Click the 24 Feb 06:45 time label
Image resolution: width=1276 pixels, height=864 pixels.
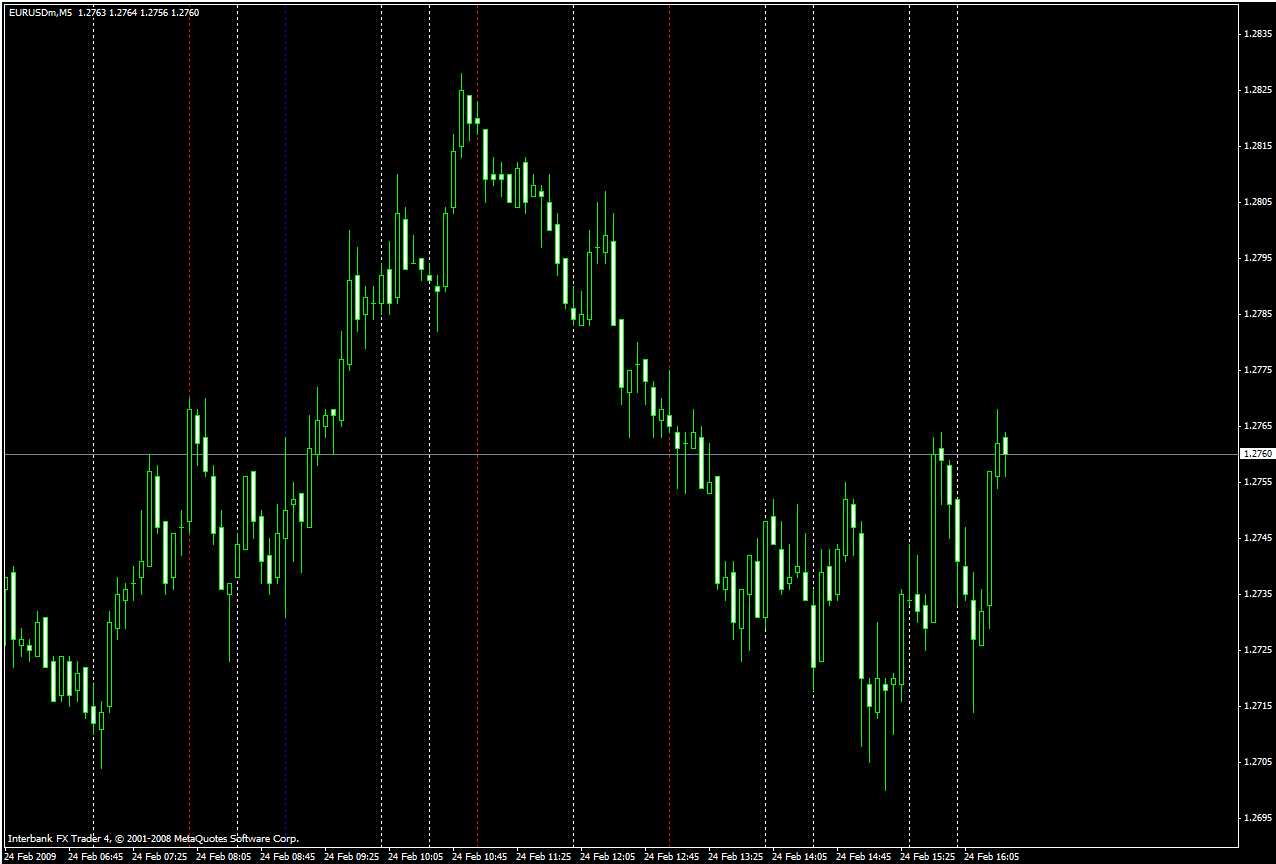[96, 857]
